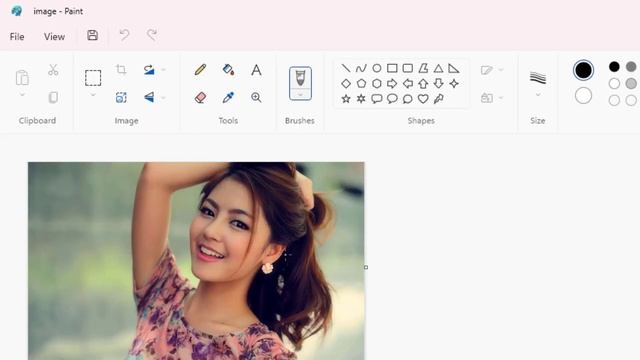640x360 pixels.
Task: Pick the Rounded rectangular callout shape
Action: (377, 99)
